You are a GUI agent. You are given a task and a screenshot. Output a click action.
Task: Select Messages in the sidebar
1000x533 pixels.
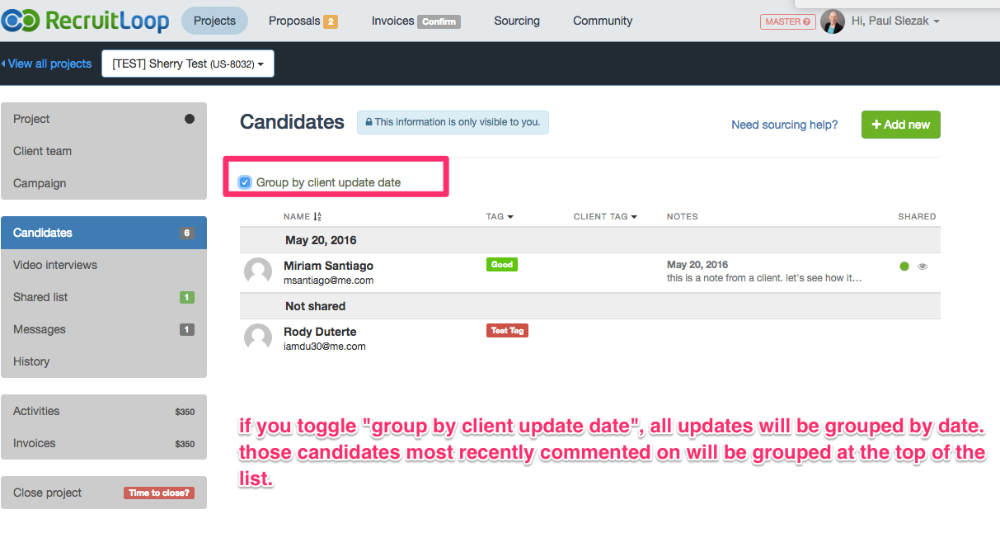click(104, 329)
